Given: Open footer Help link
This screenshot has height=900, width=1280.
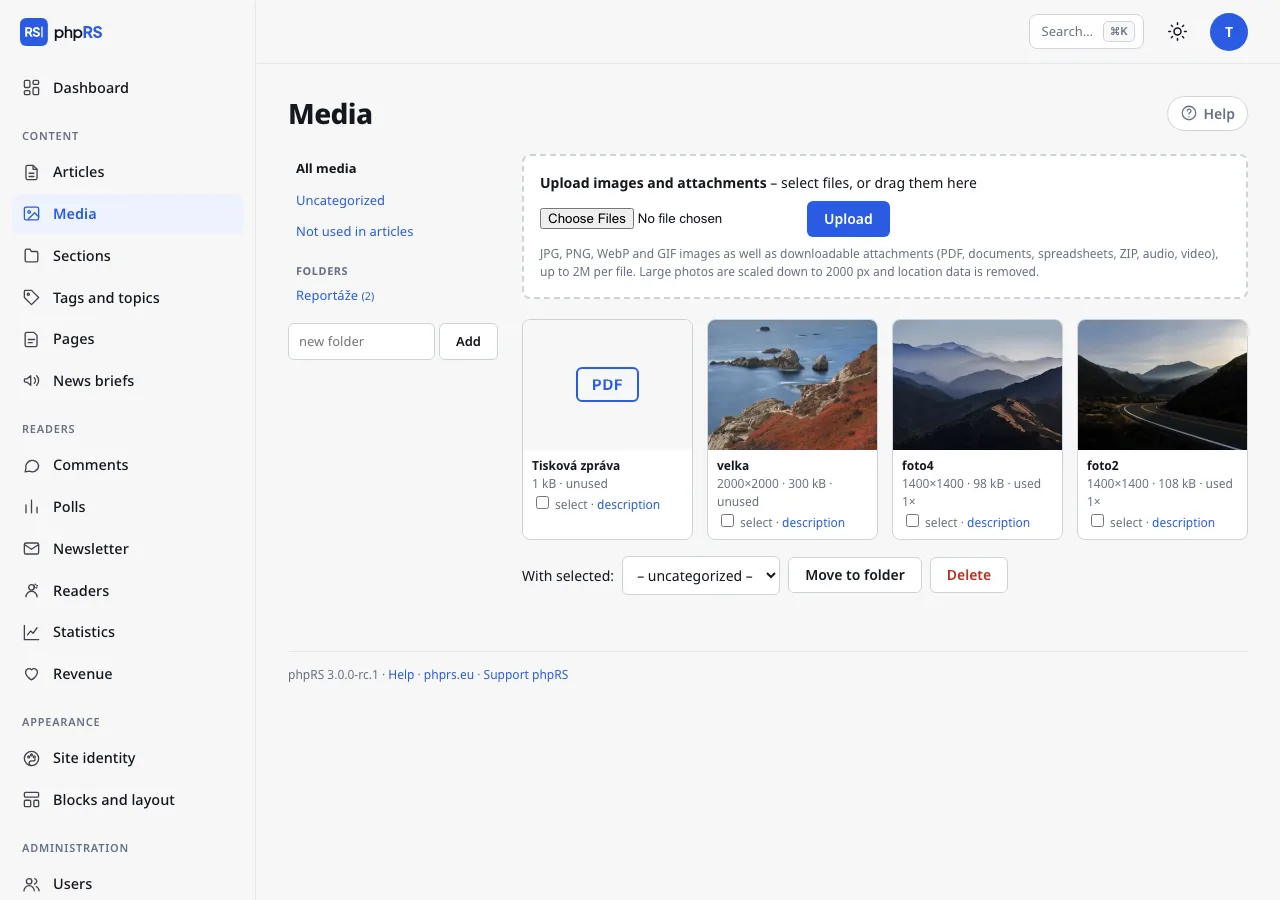Looking at the screenshot, I should [401, 675].
